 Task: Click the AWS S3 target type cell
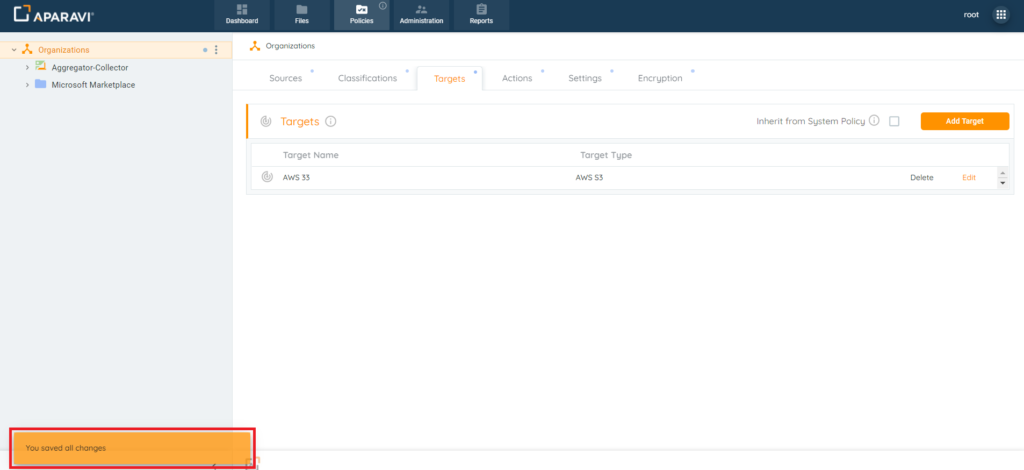point(589,178)
